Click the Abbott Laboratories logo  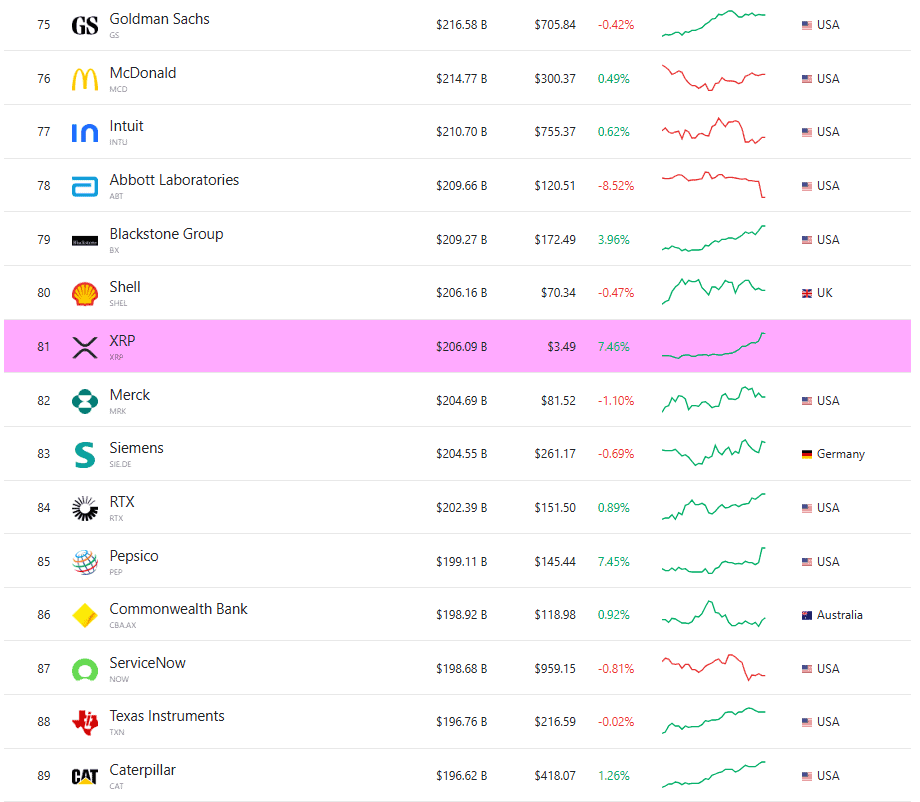click(84, 185)
